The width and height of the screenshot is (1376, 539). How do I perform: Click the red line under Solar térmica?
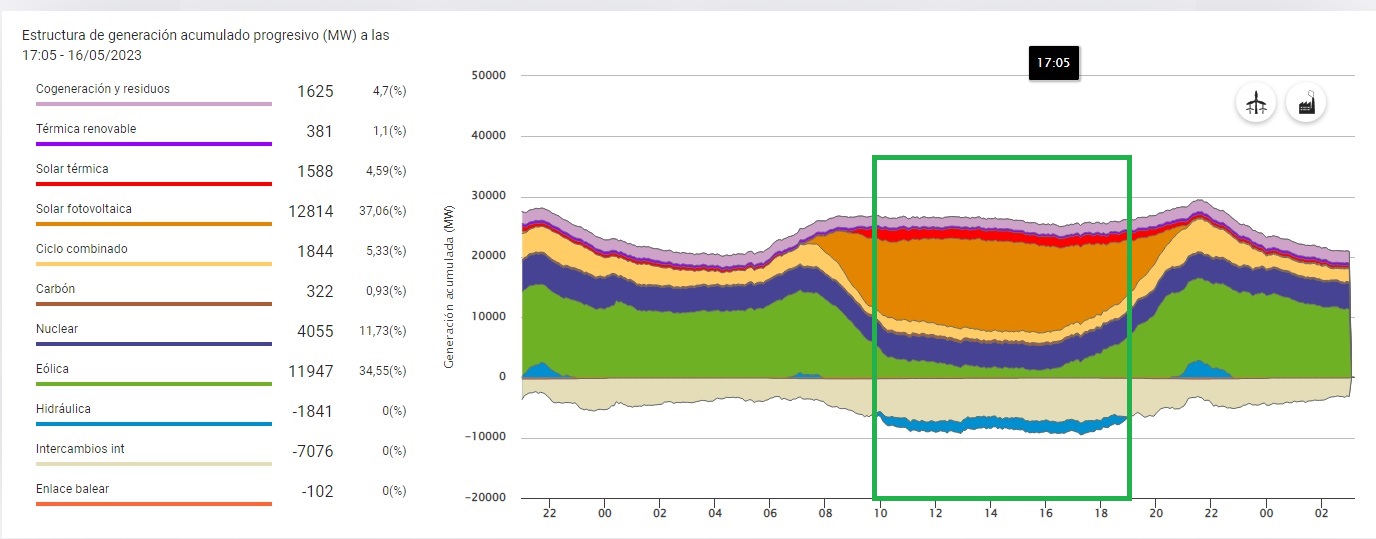(154, 184)
